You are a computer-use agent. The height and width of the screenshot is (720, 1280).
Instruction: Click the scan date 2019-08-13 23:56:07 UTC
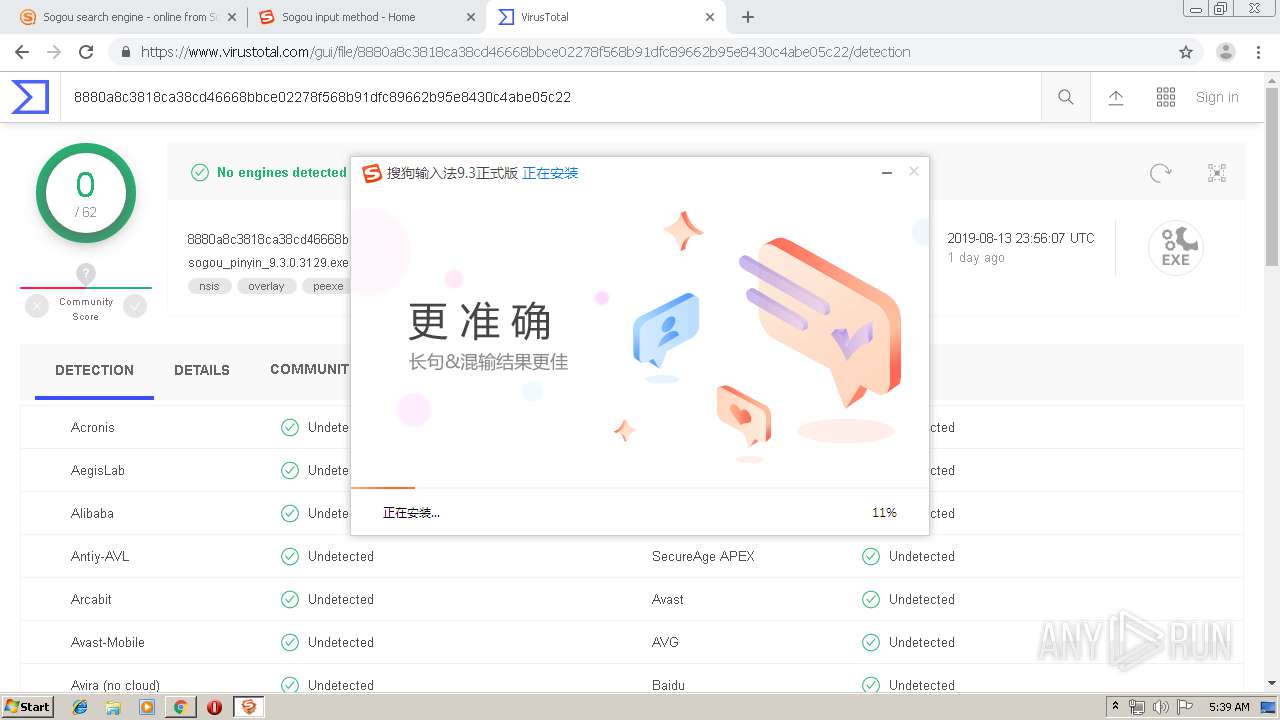[x=1021, y=238]
